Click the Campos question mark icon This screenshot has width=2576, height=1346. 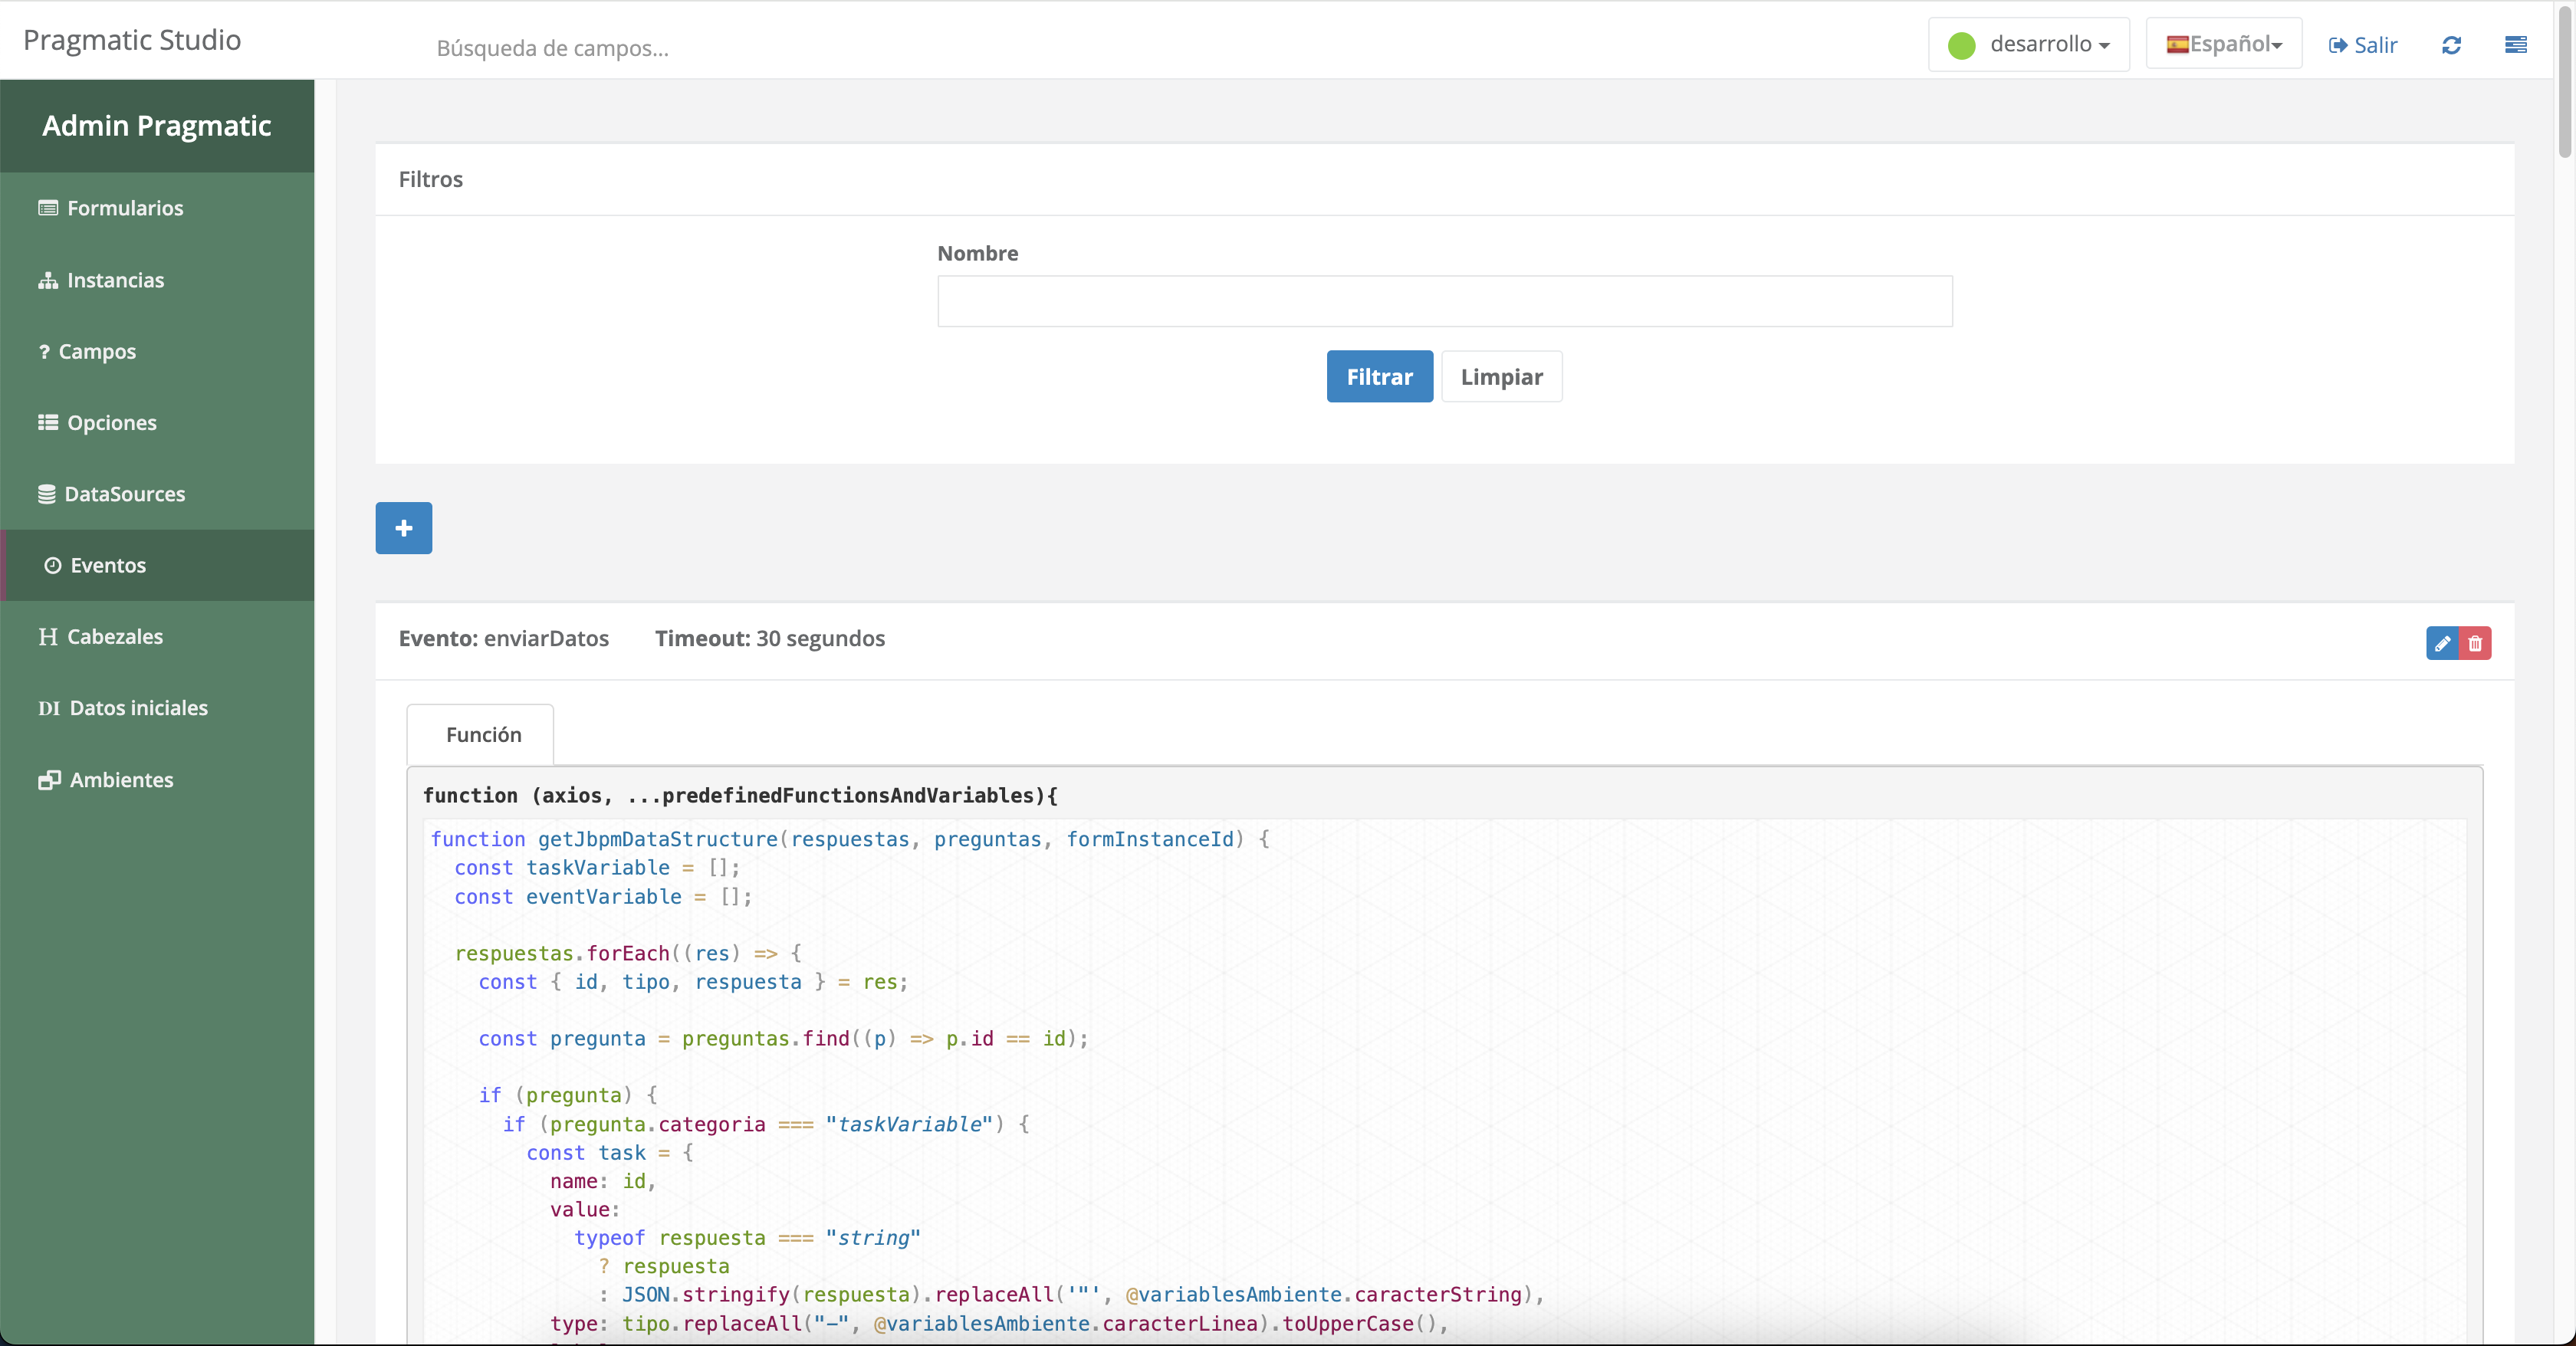(44, 352)
